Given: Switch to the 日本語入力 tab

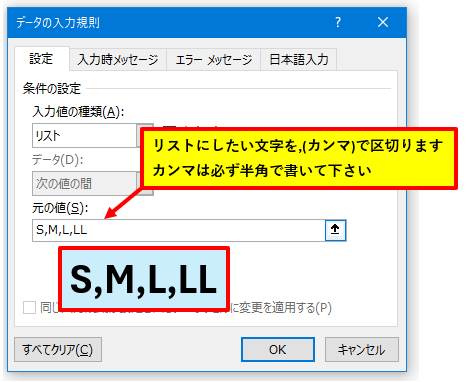Looking at the screenshot, I should click(x=299, y=60).
